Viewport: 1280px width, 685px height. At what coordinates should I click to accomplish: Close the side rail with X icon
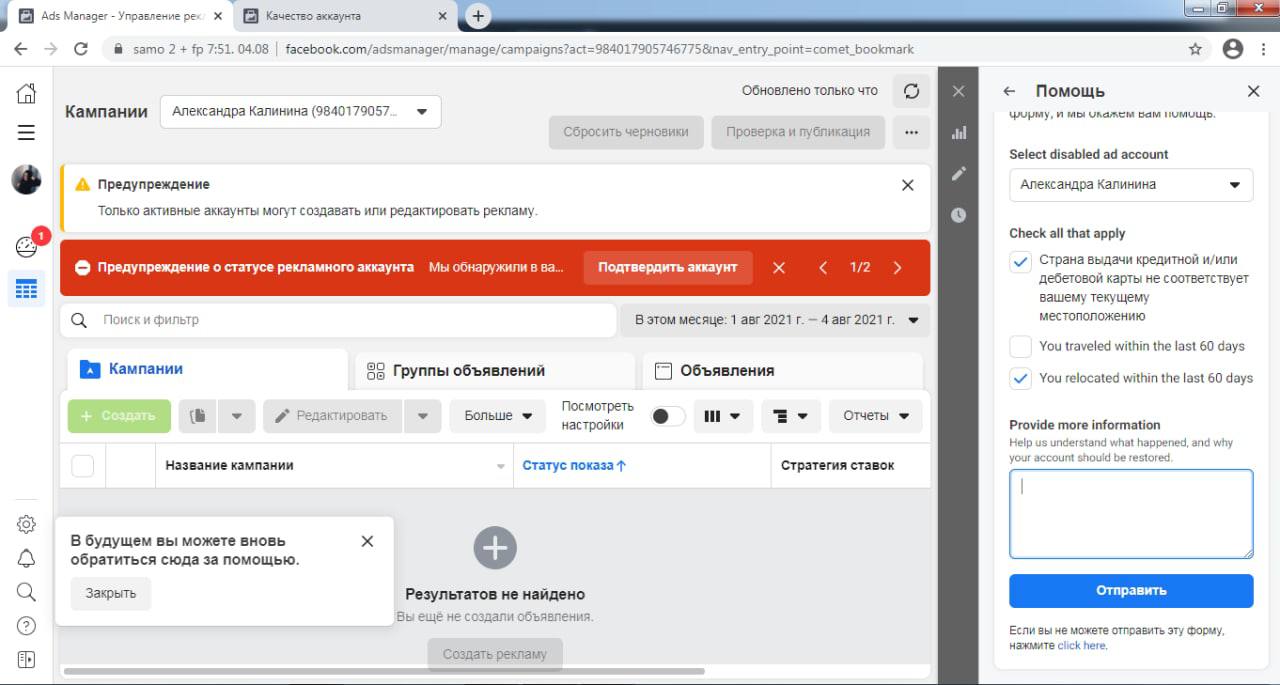tap(958, 91)
